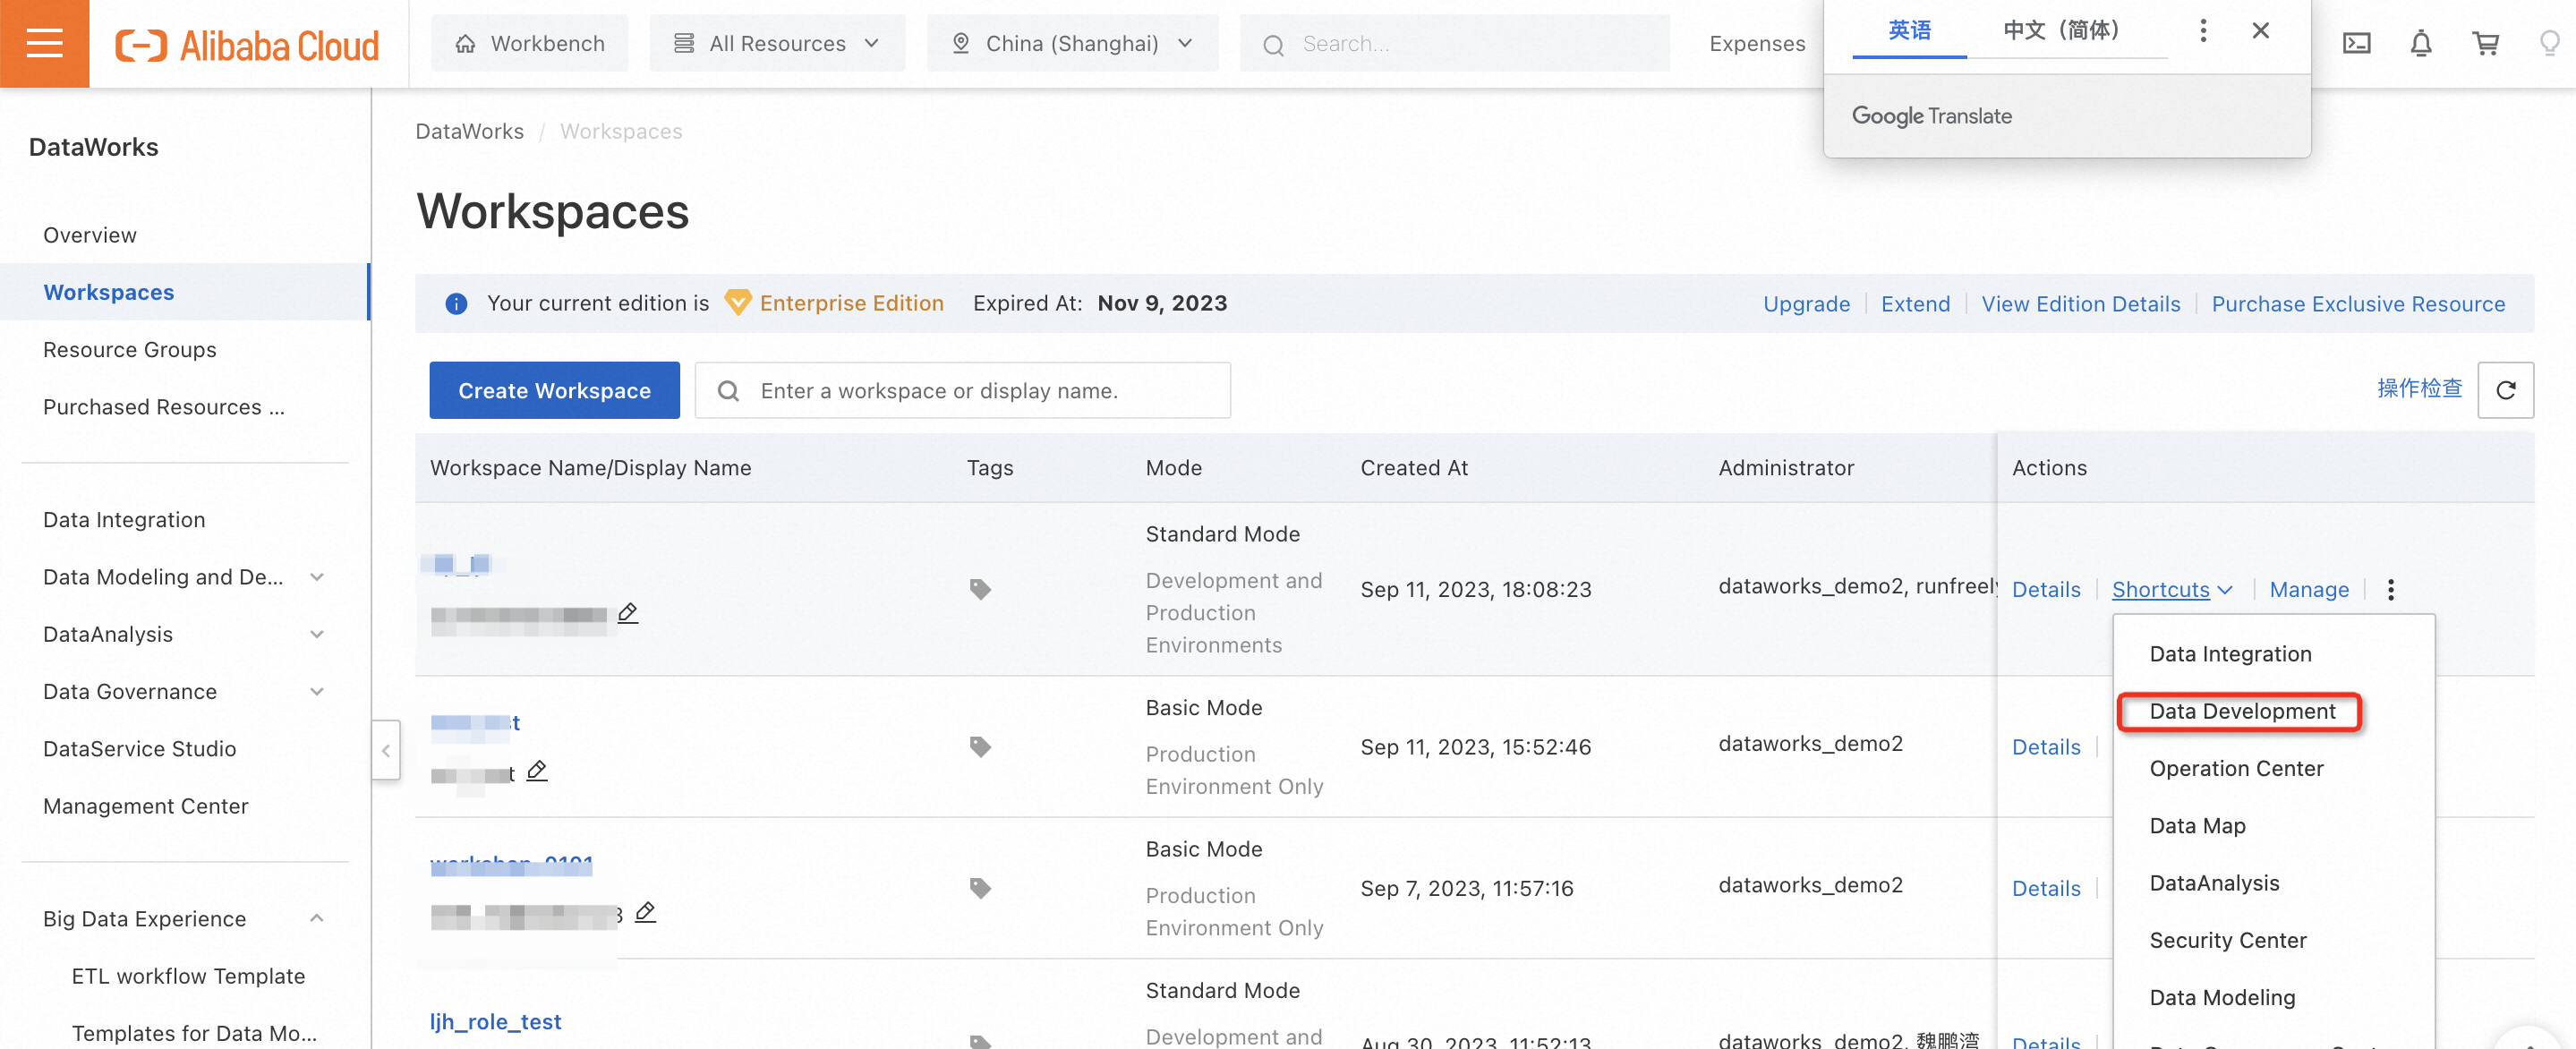
Task: Open the shopping cart
Action: [x=2485, y=43]
